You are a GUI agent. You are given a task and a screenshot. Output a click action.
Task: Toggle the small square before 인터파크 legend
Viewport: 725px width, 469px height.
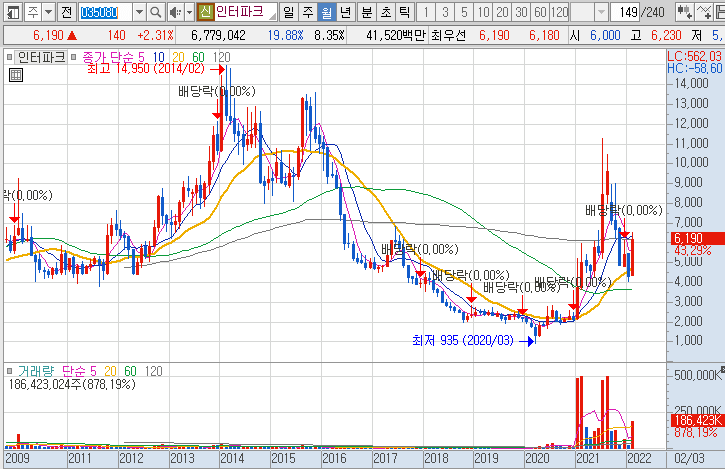point(9,57)
